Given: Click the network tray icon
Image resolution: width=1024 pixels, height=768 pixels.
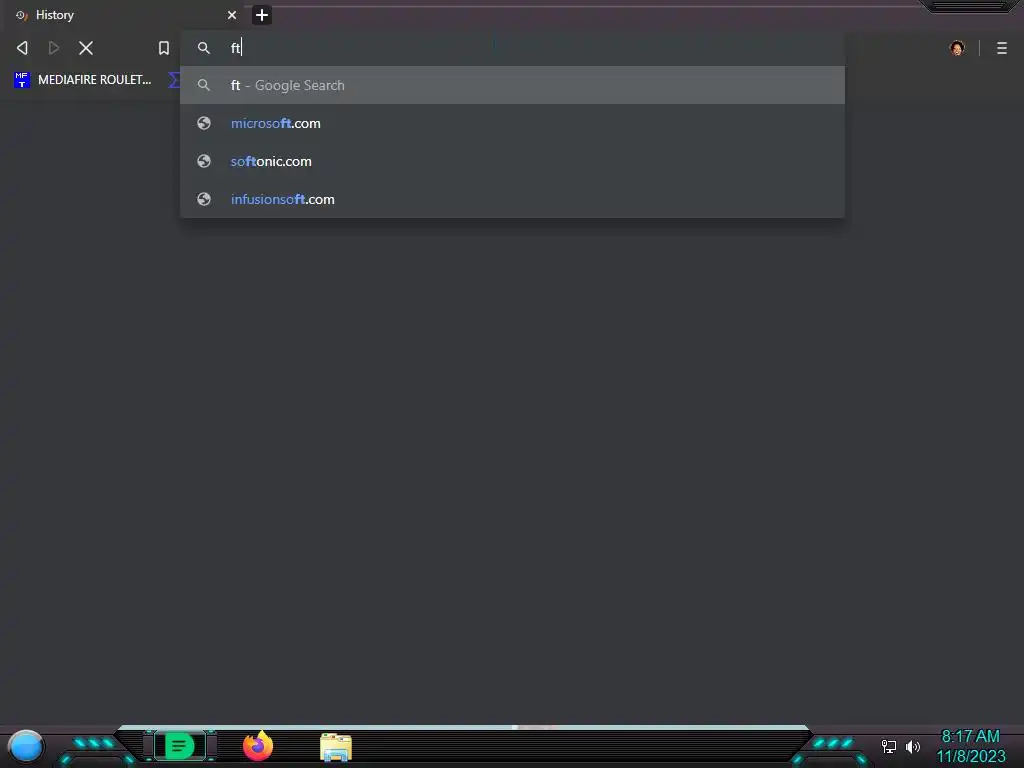Looking at the screenshot, I should 888,746.
